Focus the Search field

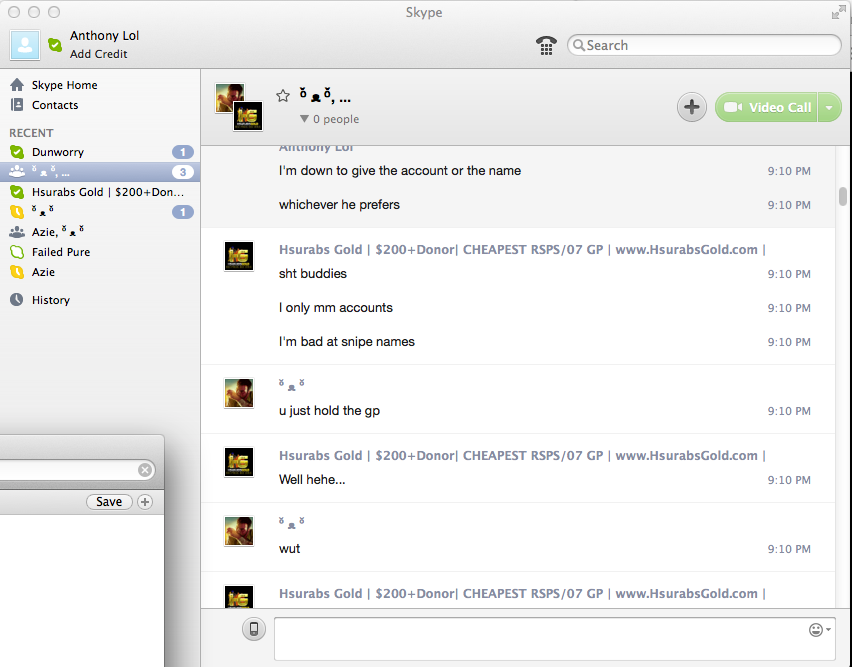click(704, 45)
